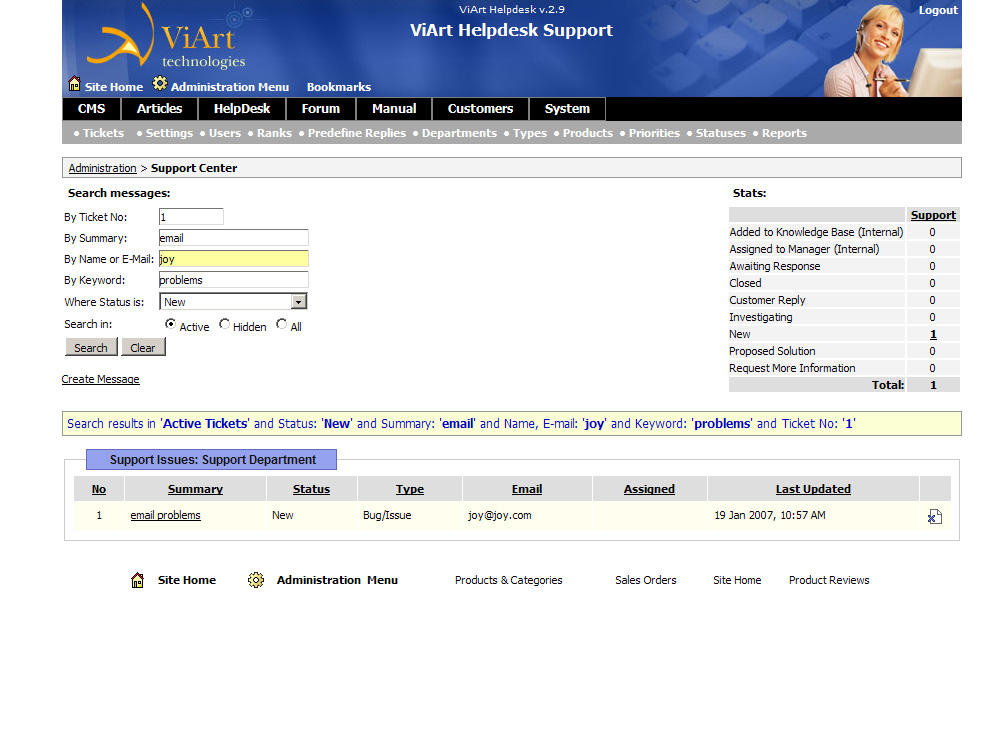Click the Search button
This screenshot has height=735, width=1007.
pos(91,347)
